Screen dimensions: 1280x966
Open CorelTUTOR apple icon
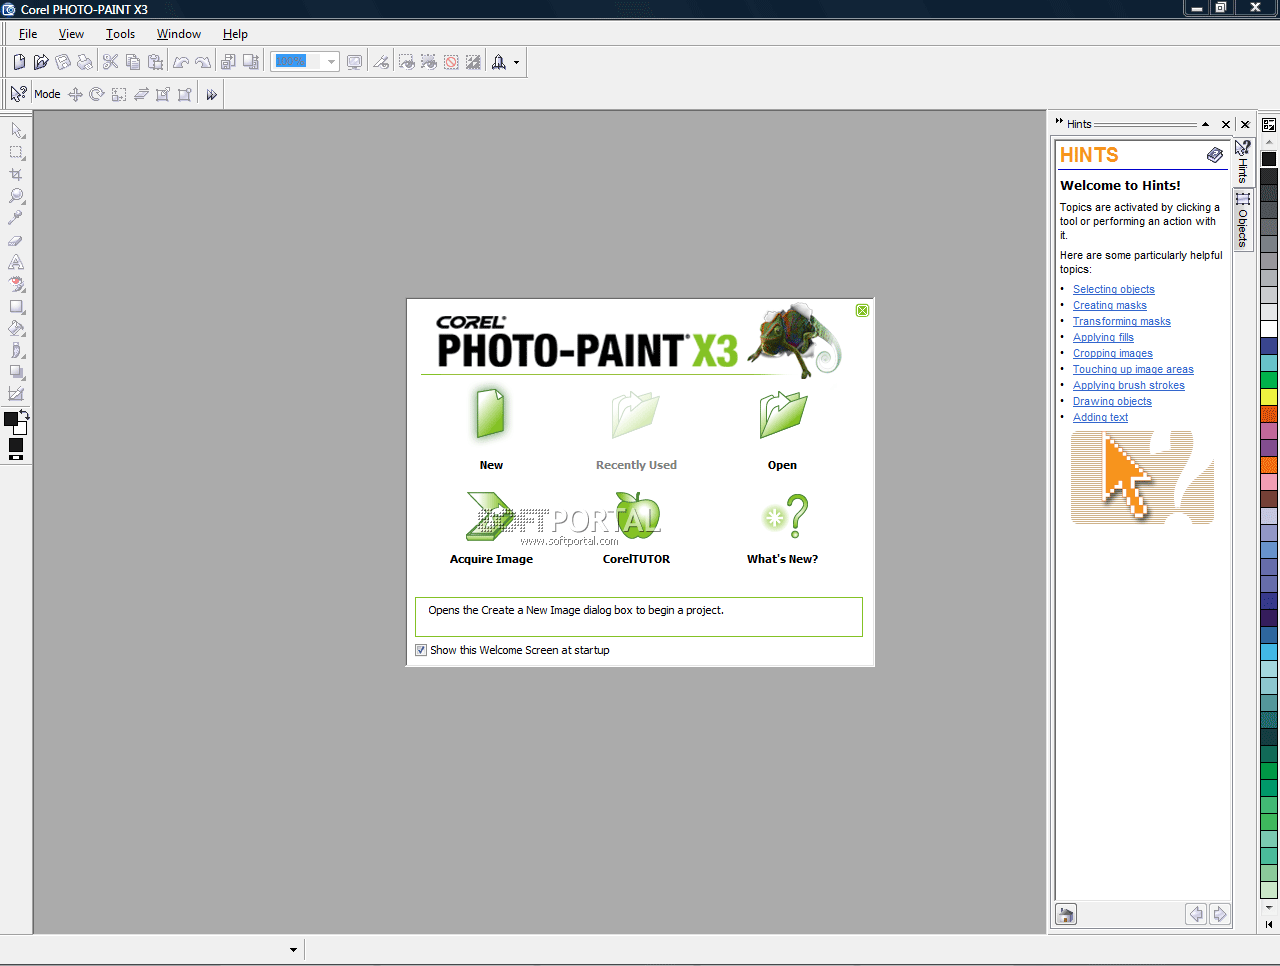point(637,516)
